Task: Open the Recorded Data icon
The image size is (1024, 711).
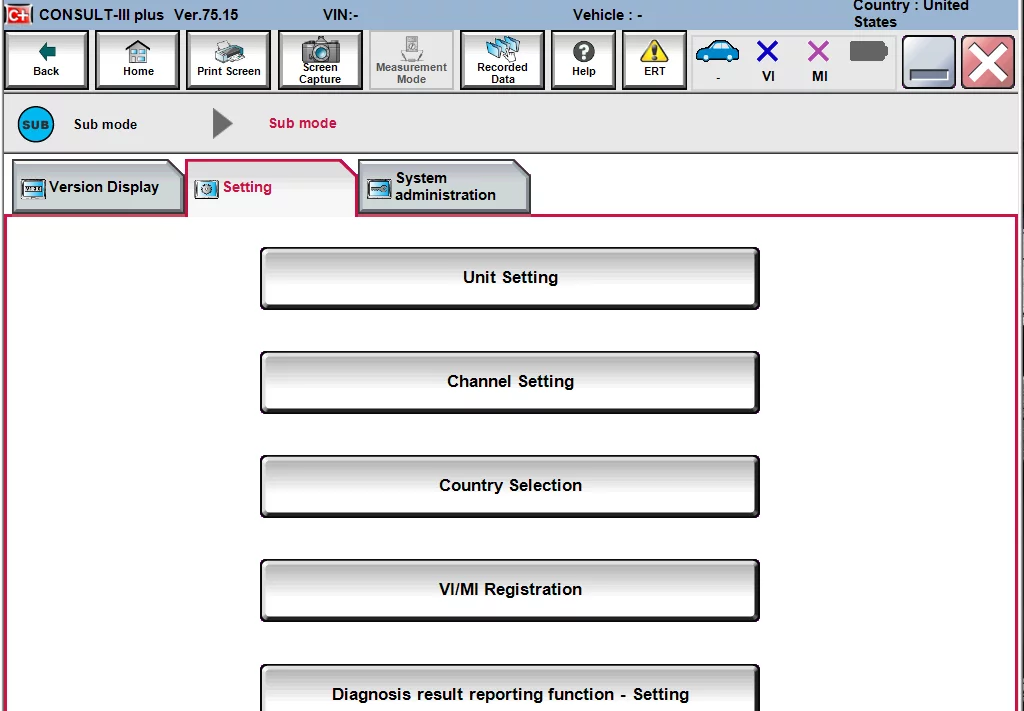Action: [x=501, y=59]
